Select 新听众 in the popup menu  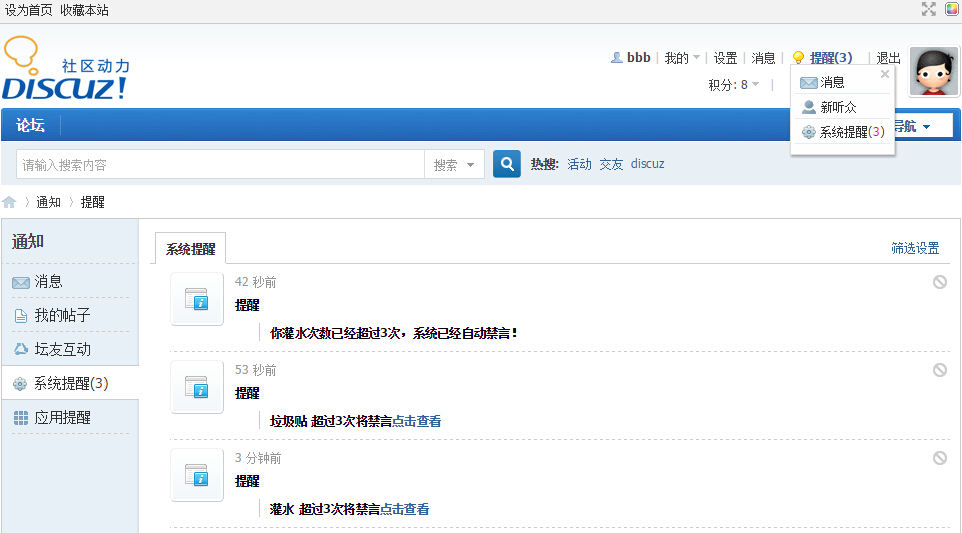point(838,107)
